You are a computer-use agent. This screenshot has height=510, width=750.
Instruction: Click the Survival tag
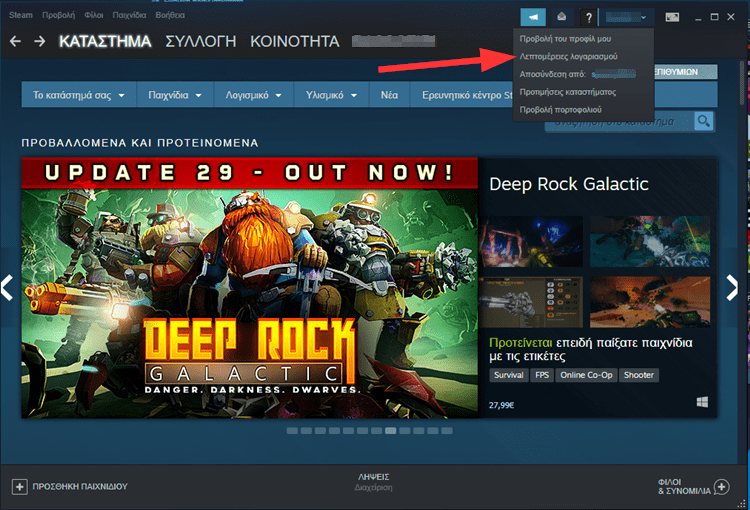pyautogui.click(x=508, y=375)
